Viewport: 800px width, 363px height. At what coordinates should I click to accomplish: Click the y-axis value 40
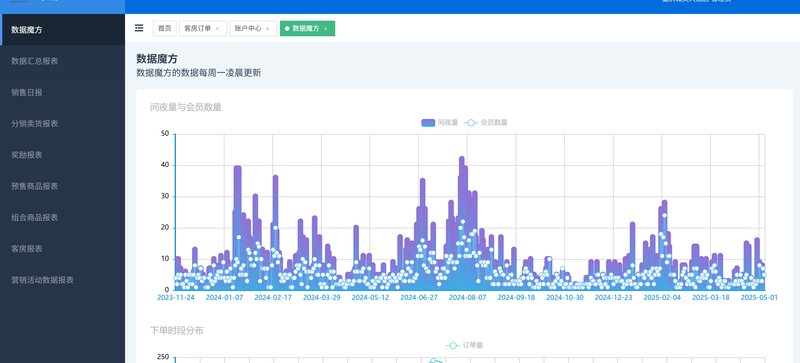[165, 165]
